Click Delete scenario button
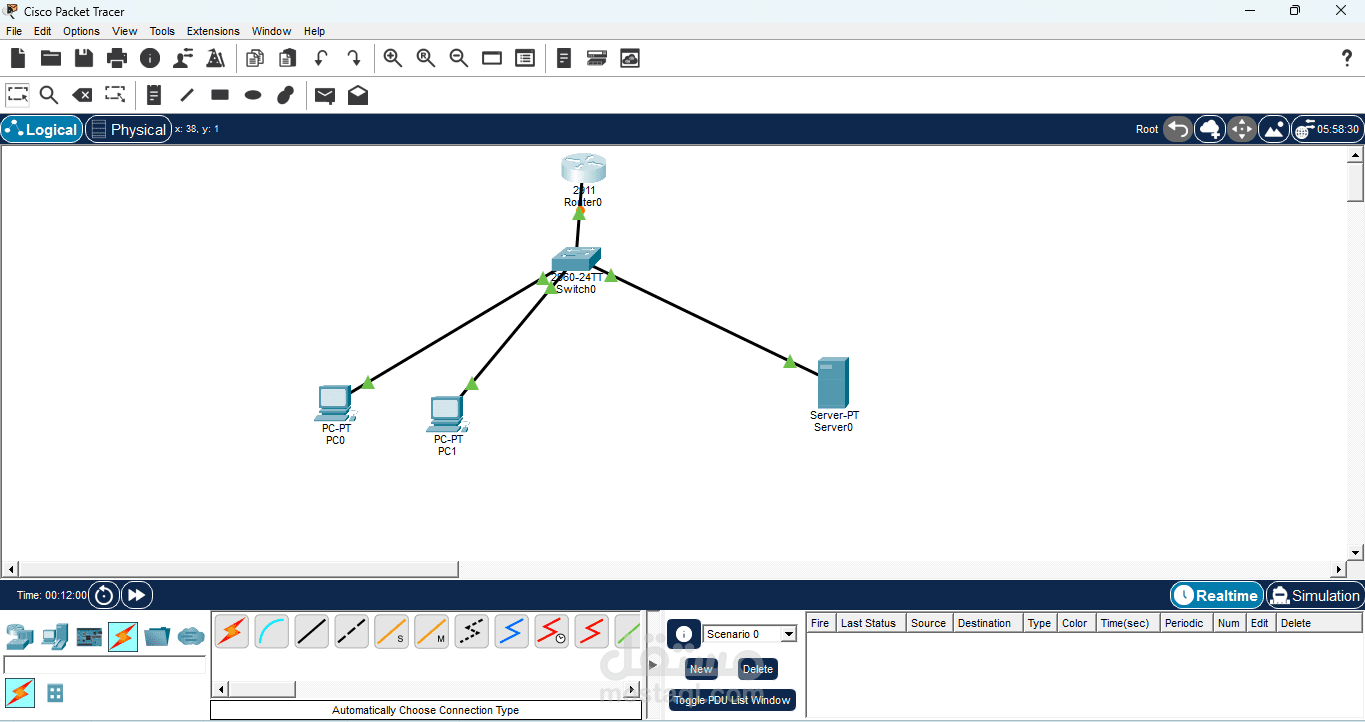Screen dimensions: 1365x722 (758, 669)
